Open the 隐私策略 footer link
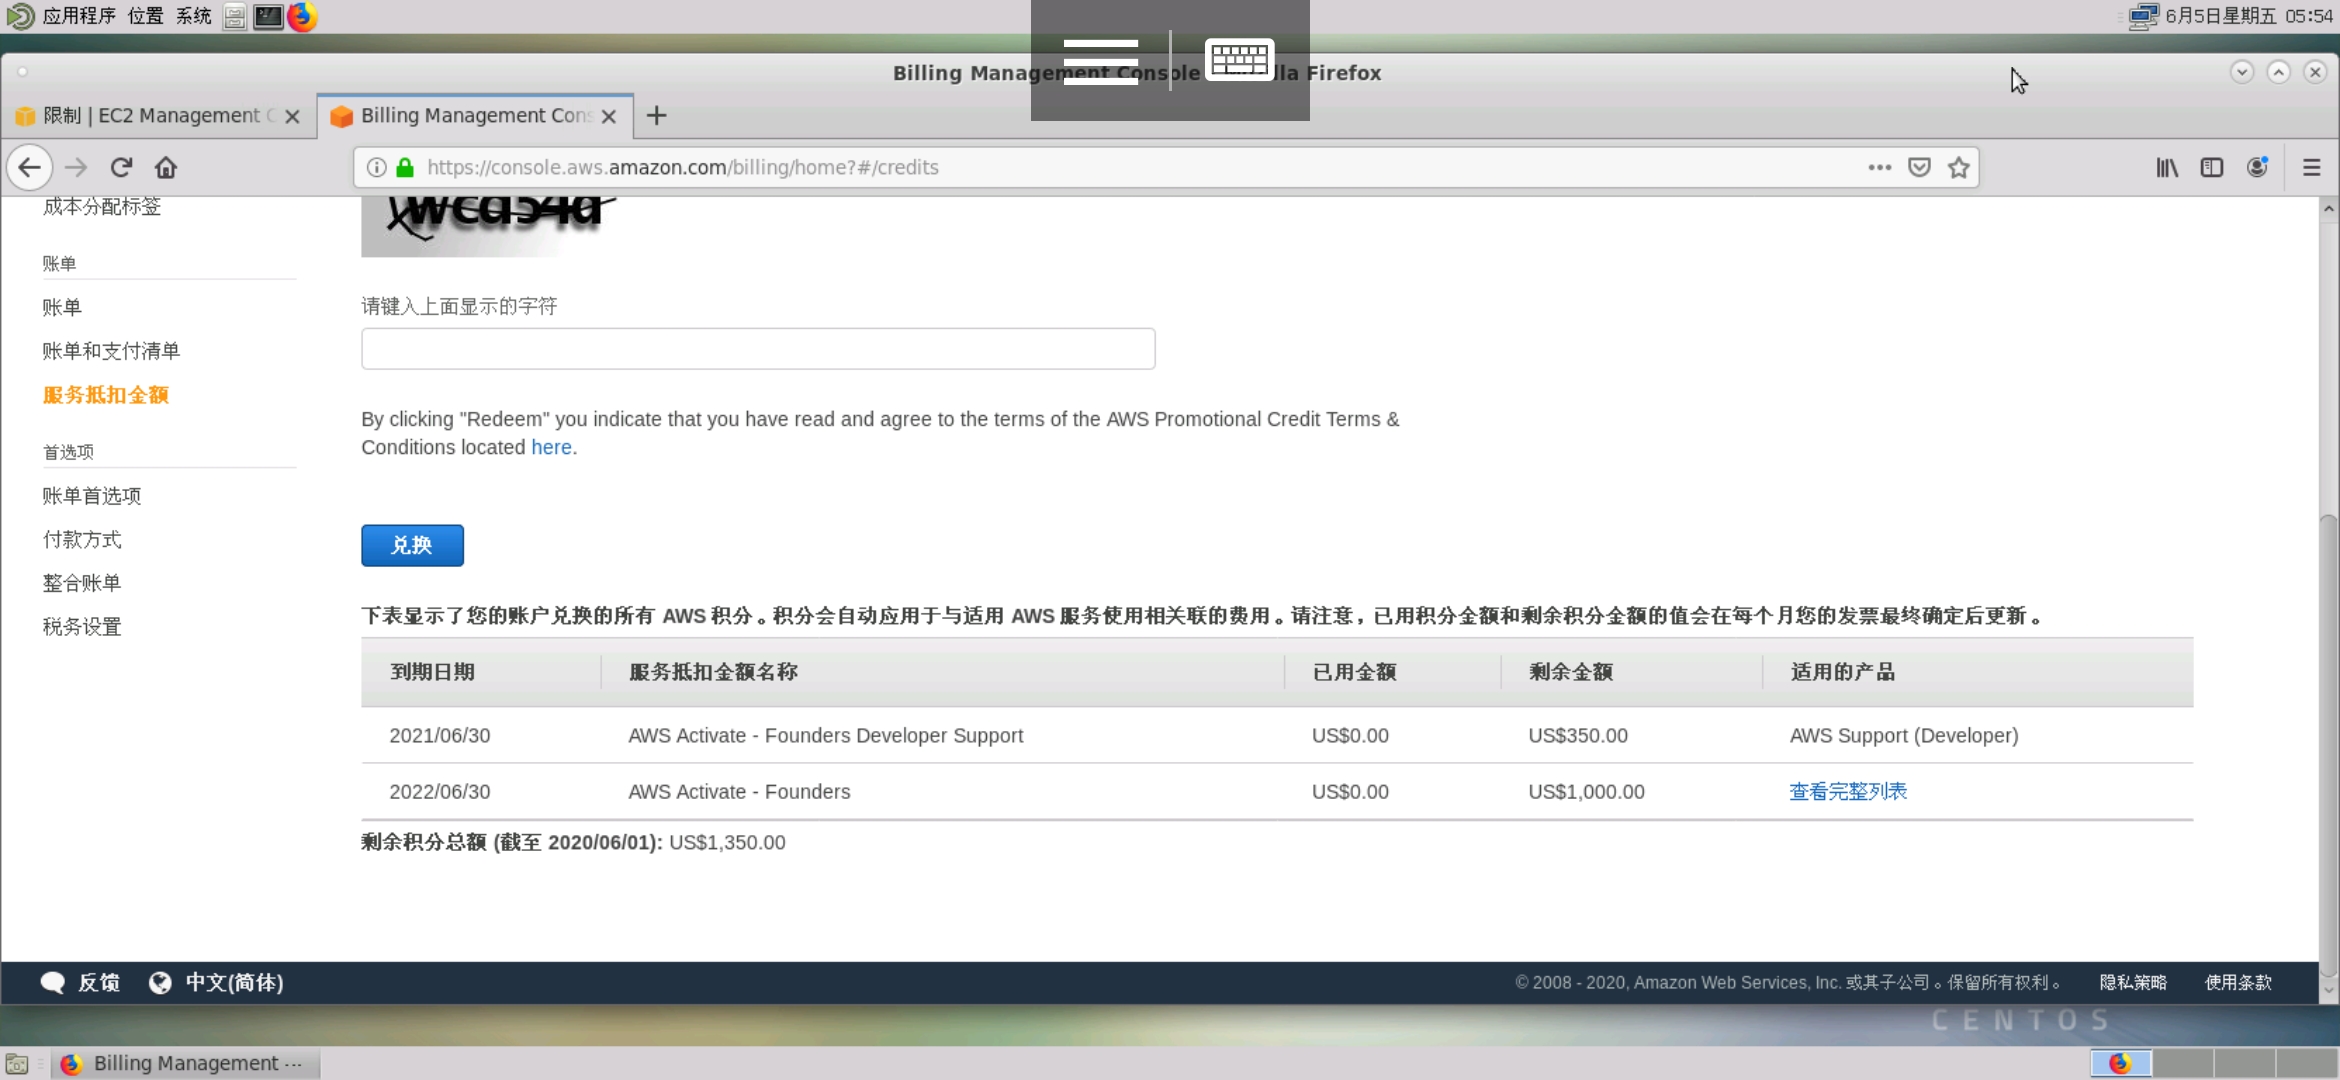The height and width of the screenshot is (1080, 2340). click(x=2133, y=983)
